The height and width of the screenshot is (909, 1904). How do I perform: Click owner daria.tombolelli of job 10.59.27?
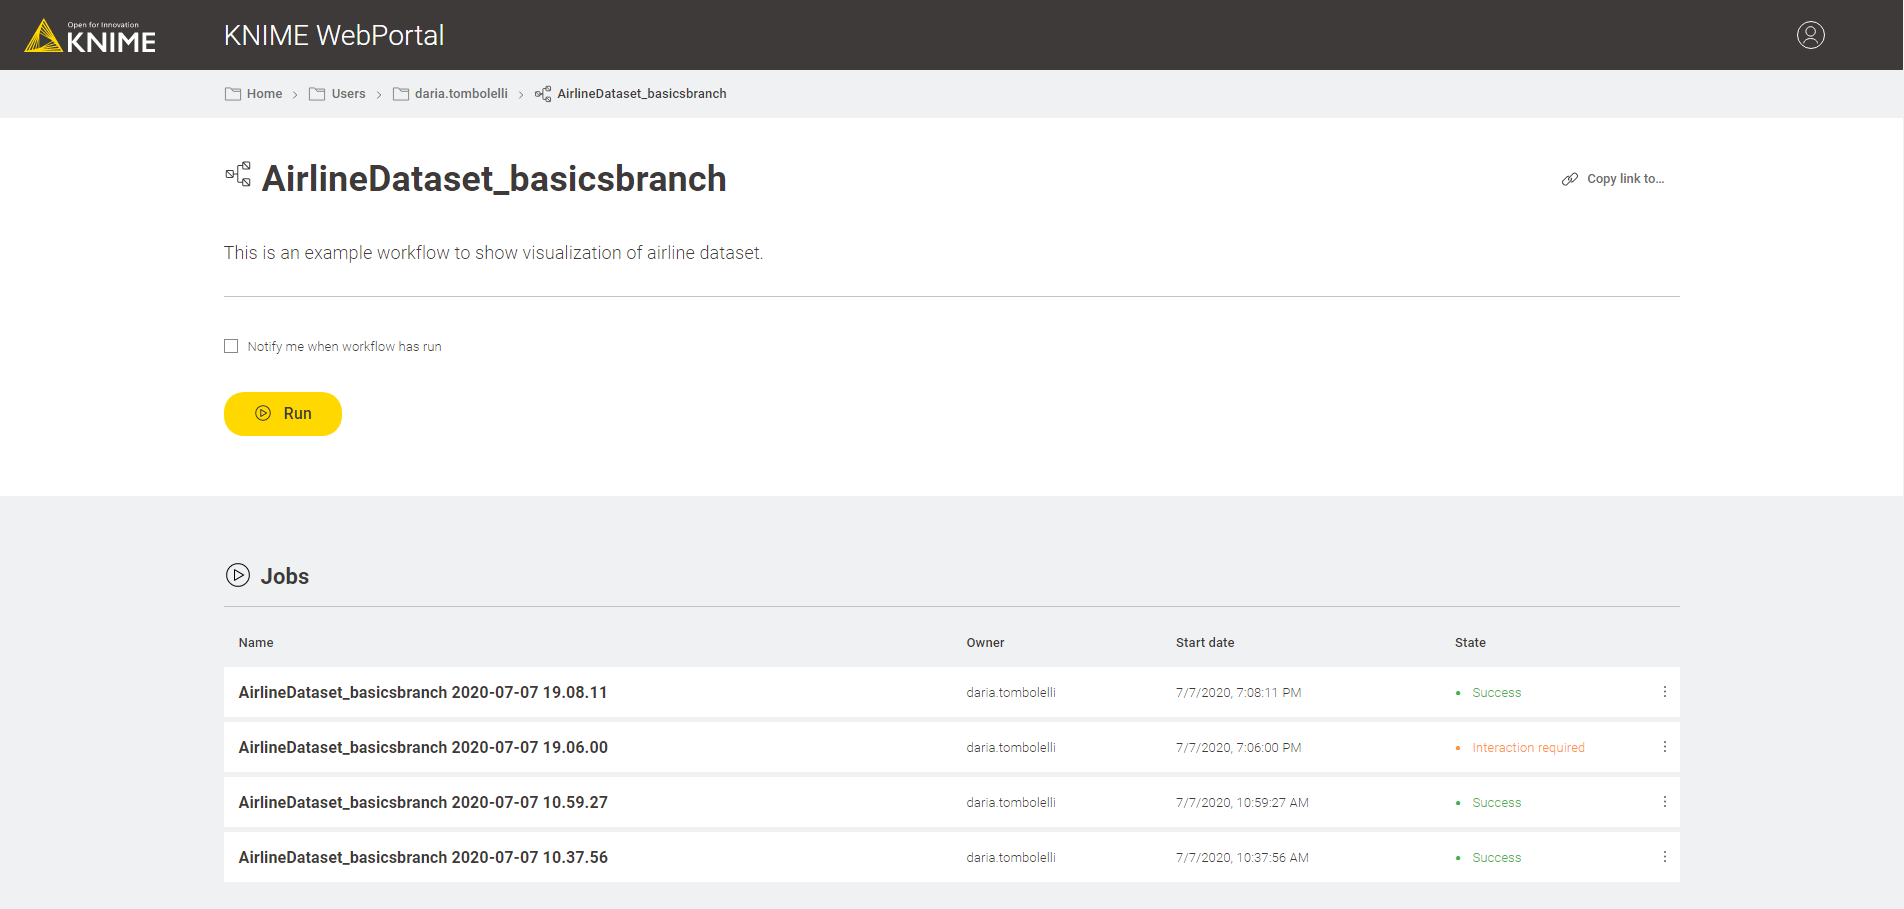[1011, 803]
